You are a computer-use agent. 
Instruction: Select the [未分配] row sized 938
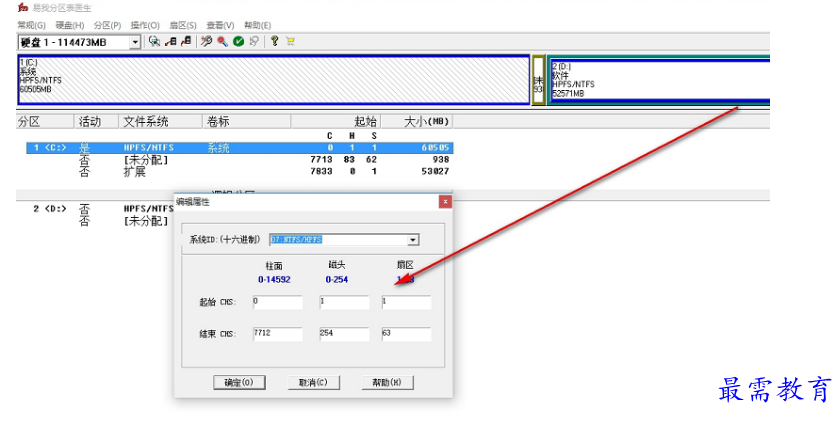tap(240, 160)
